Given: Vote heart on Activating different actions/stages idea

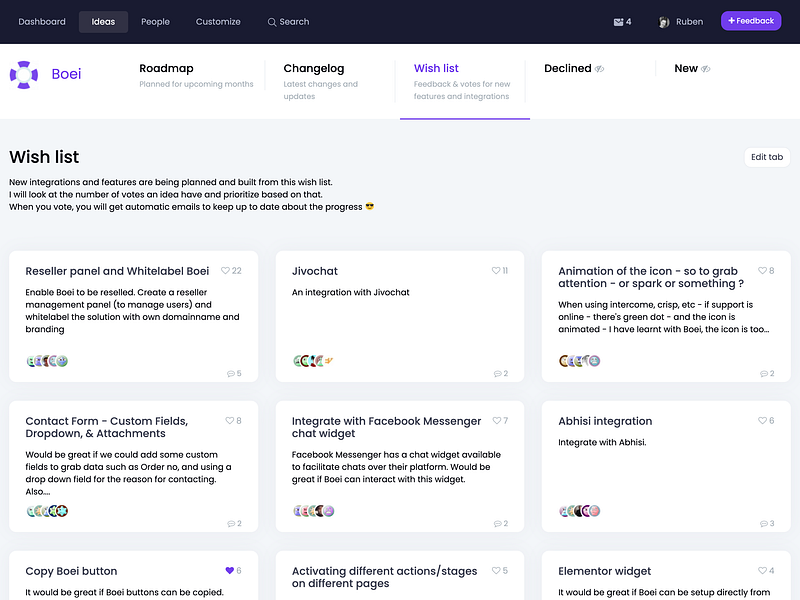Looking at the screenshot, I should click(x=496, y=570).
